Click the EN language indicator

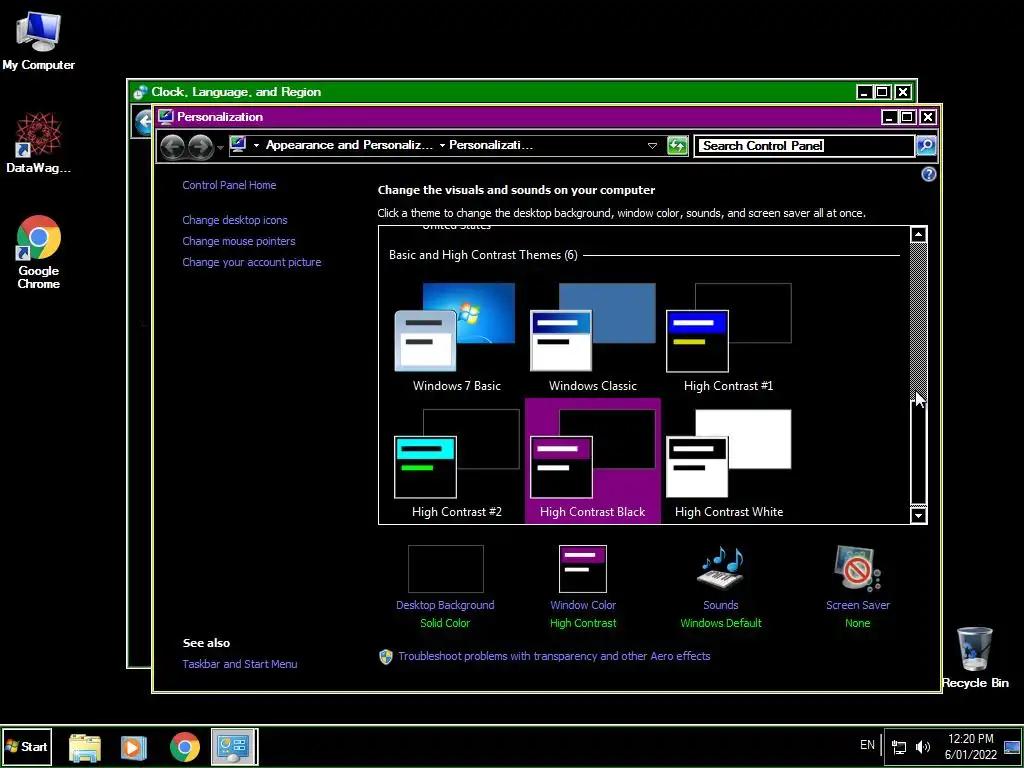tap(867, 745)
